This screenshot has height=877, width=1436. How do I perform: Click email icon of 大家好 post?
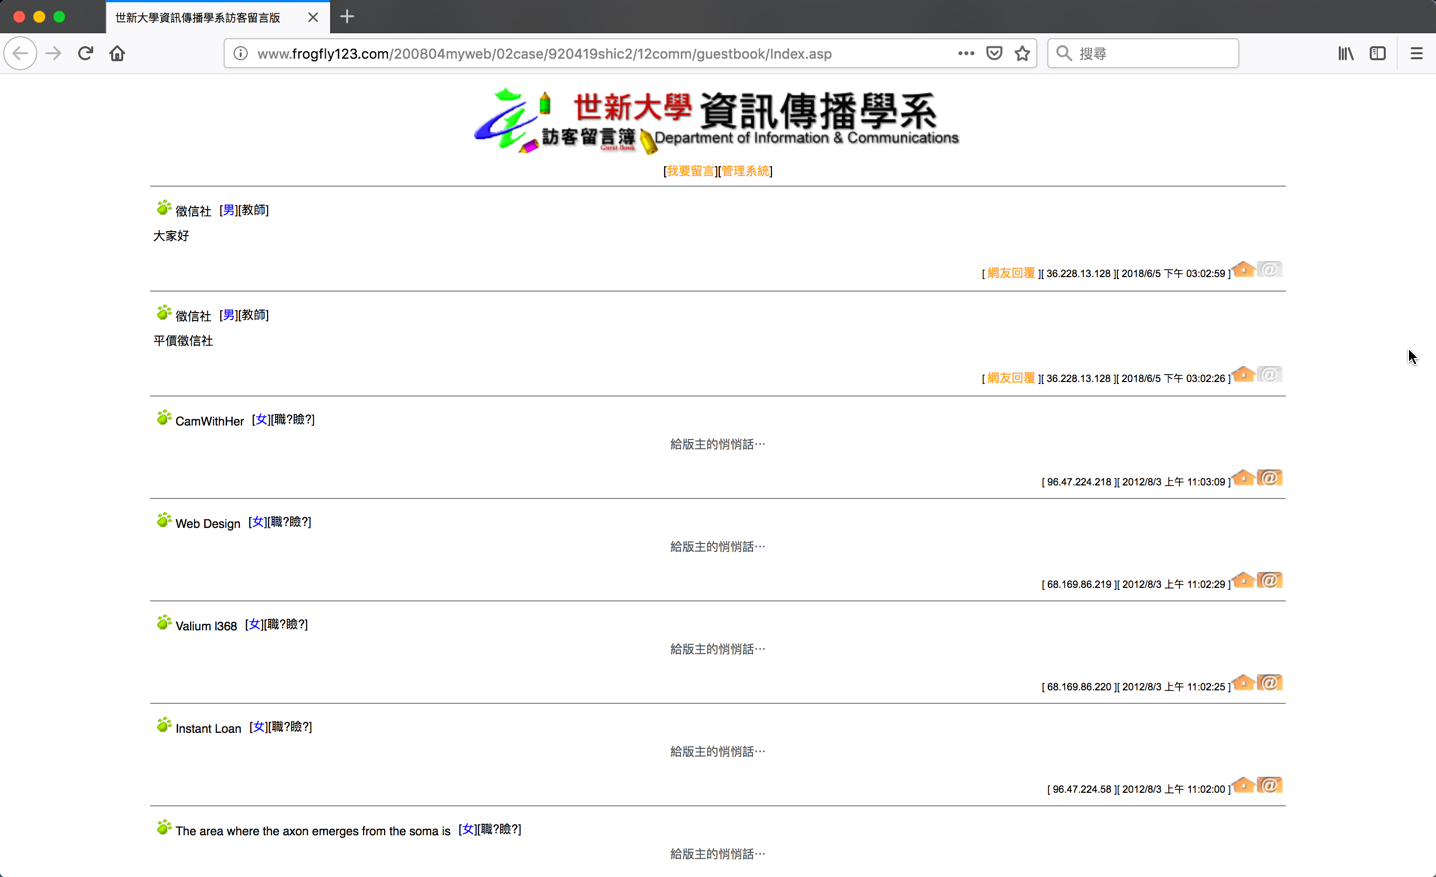(1269, 269)
